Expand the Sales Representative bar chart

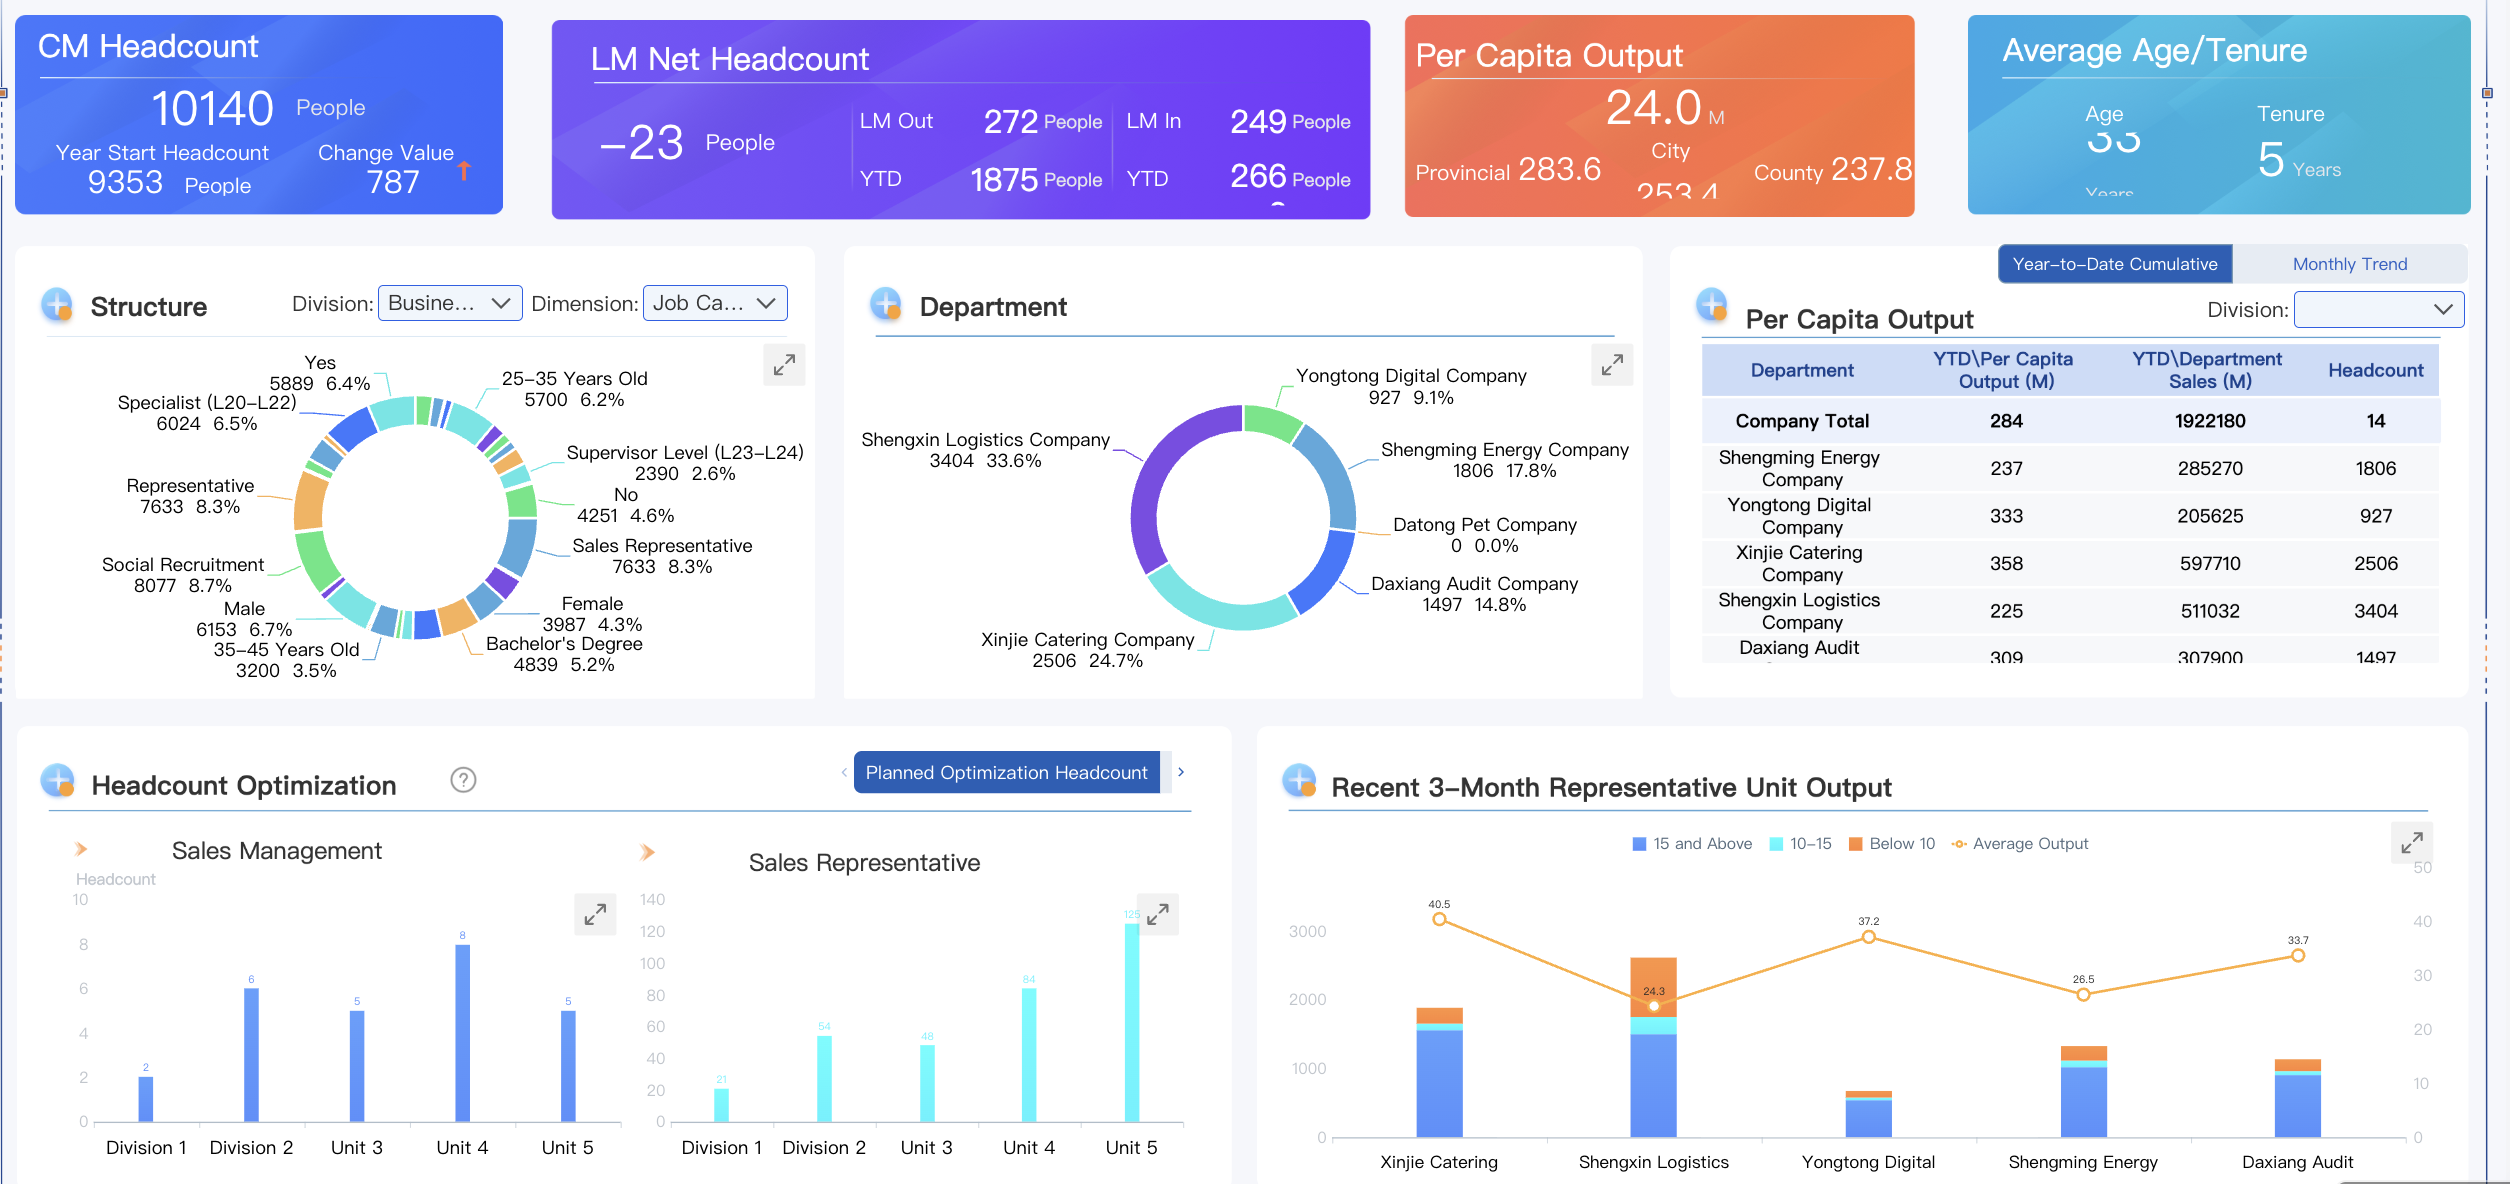pos(1158,914)
